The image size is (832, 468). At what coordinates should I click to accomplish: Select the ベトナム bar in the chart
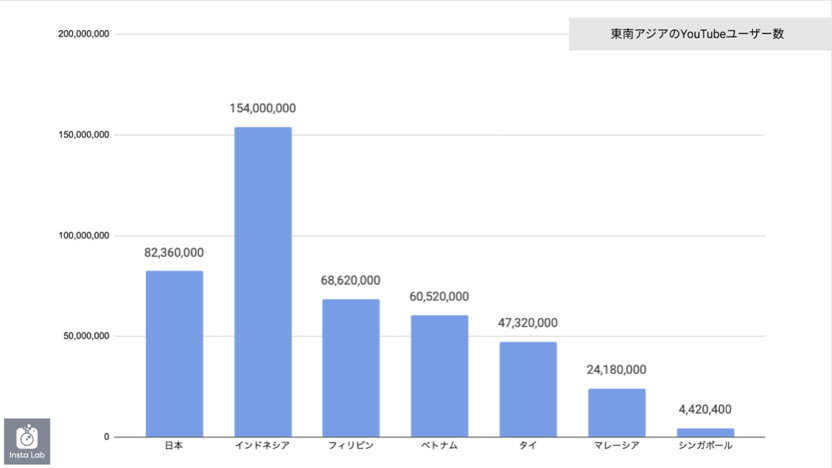point(439,376)
